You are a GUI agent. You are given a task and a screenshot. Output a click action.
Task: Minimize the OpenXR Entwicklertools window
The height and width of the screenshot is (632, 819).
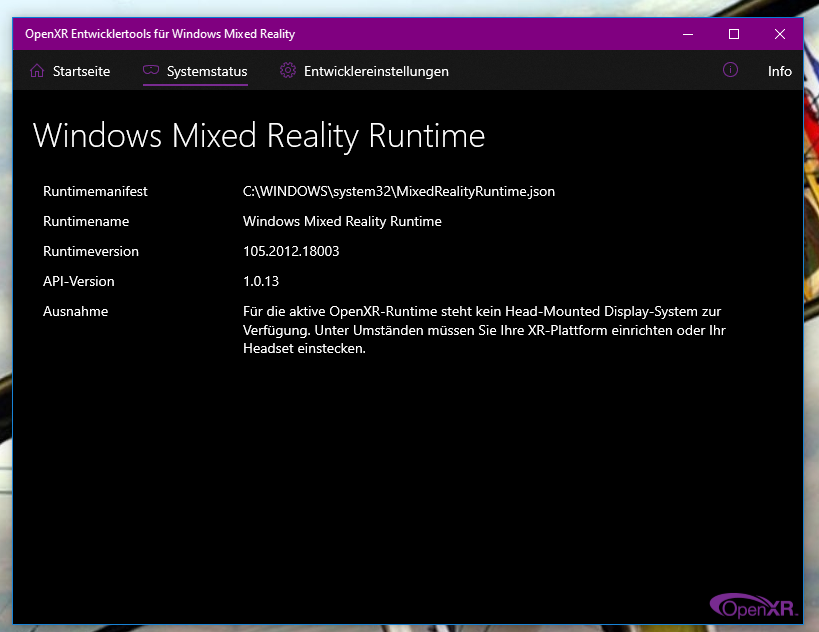click(x=688, y=34)
